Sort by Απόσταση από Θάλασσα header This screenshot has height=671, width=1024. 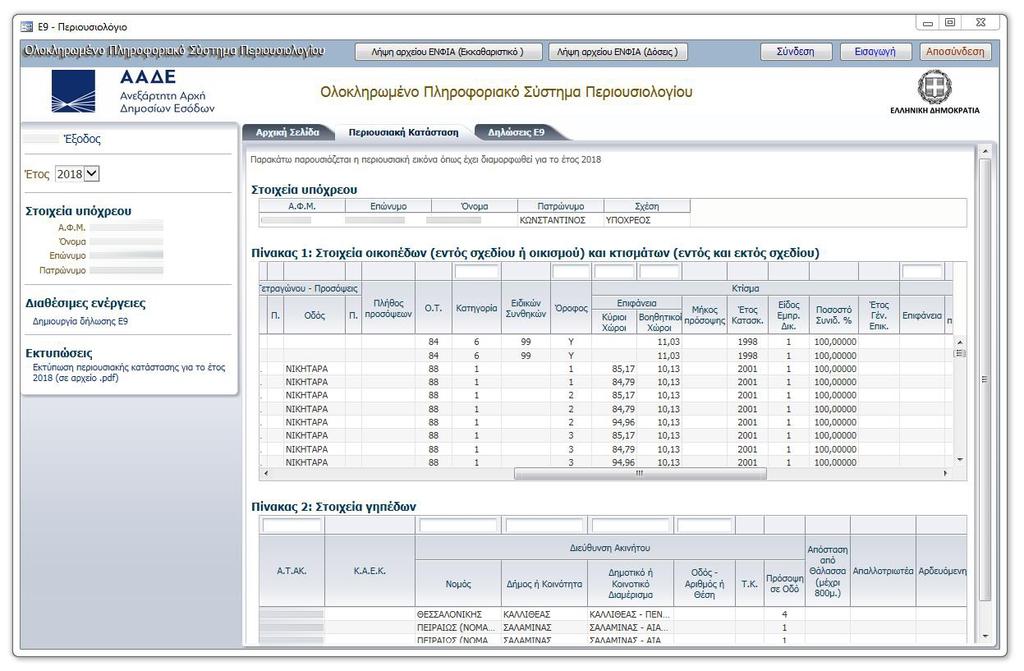[827, 570]
